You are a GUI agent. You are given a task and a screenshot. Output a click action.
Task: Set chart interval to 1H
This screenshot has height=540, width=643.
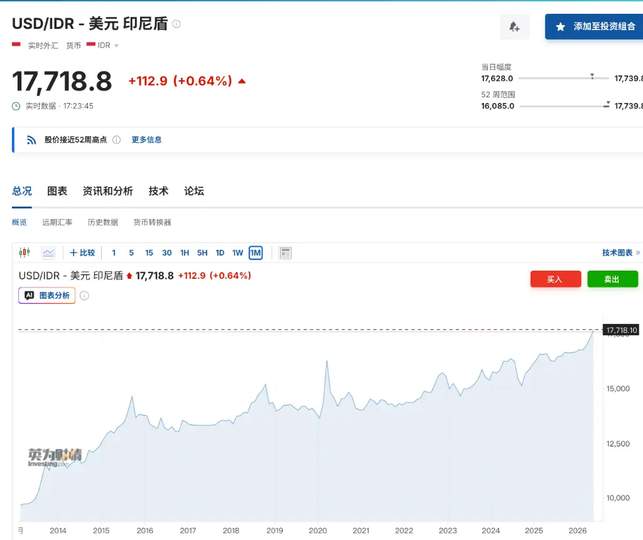point(185,253)
